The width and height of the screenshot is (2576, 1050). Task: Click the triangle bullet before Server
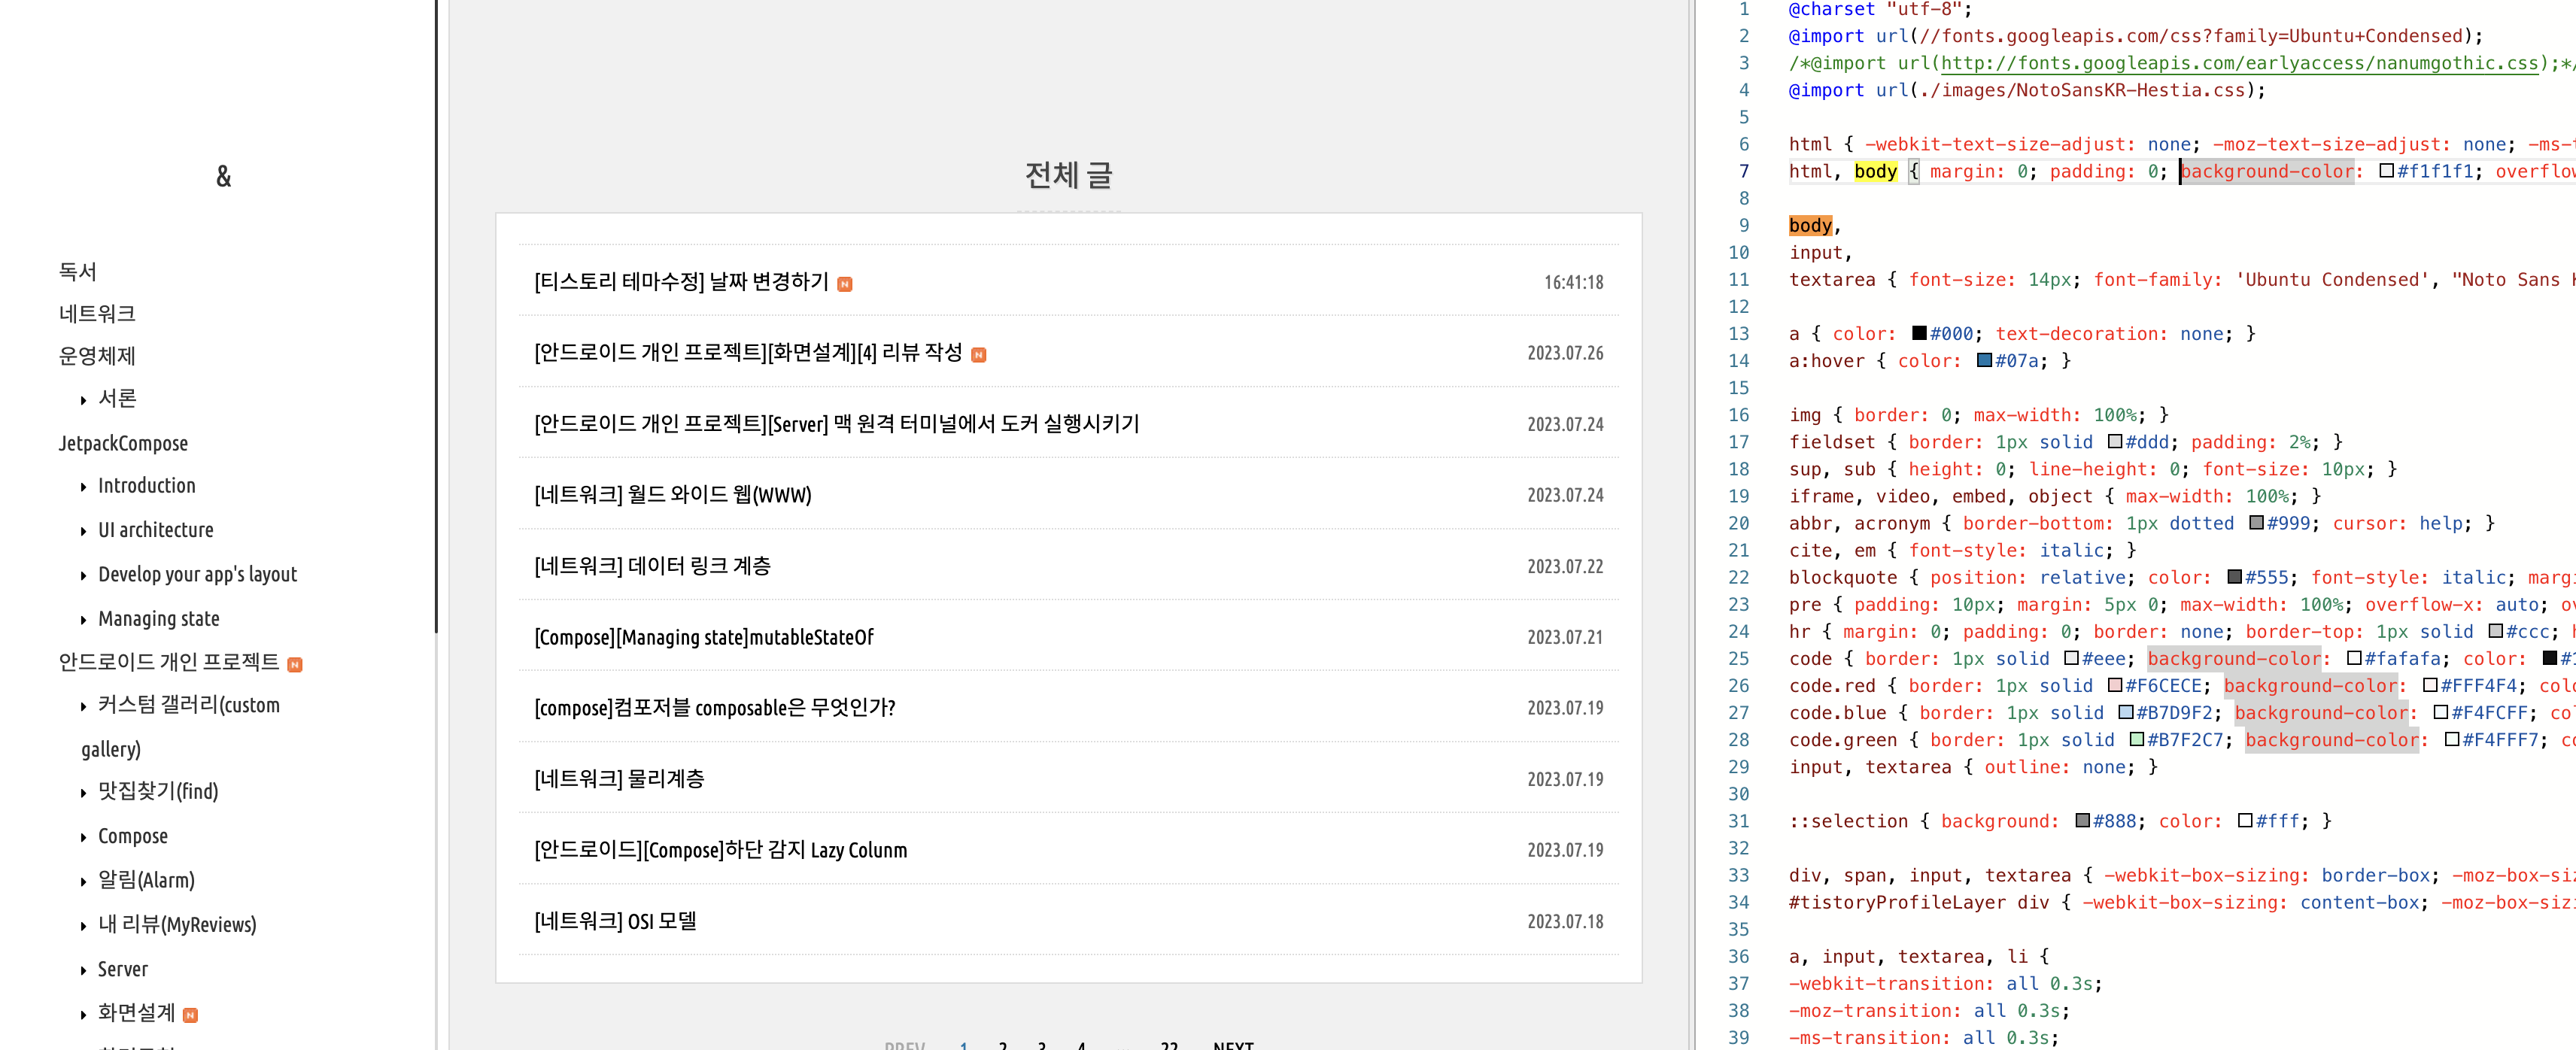[83, 971]
